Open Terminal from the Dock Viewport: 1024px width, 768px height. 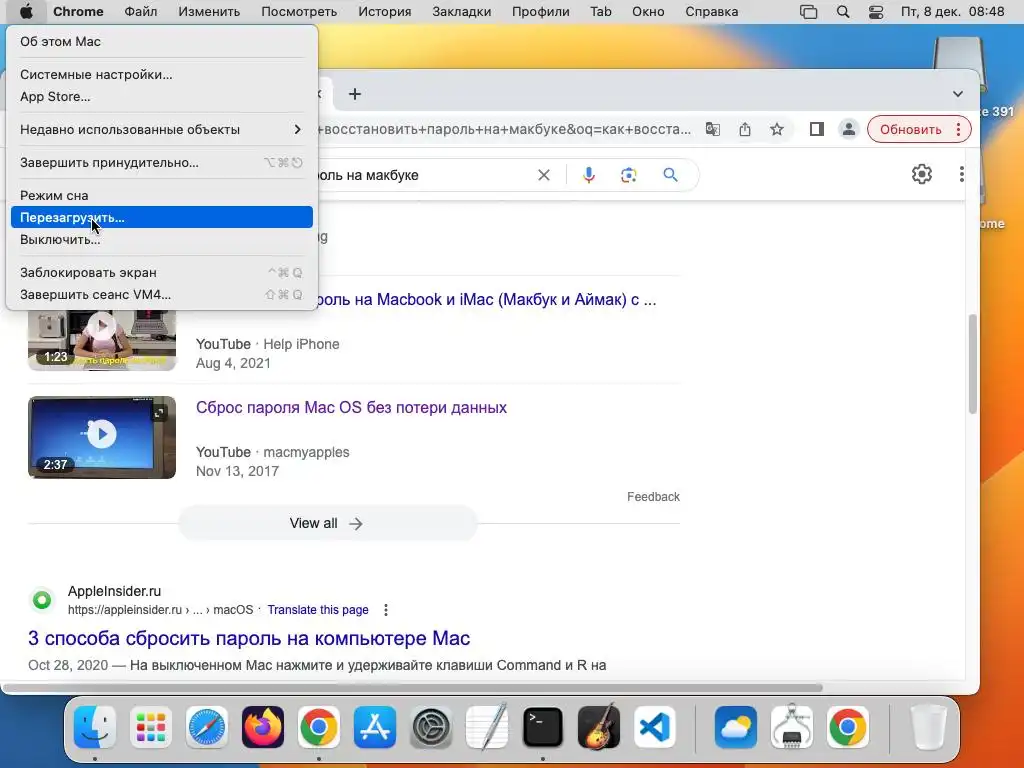(543, 727)
